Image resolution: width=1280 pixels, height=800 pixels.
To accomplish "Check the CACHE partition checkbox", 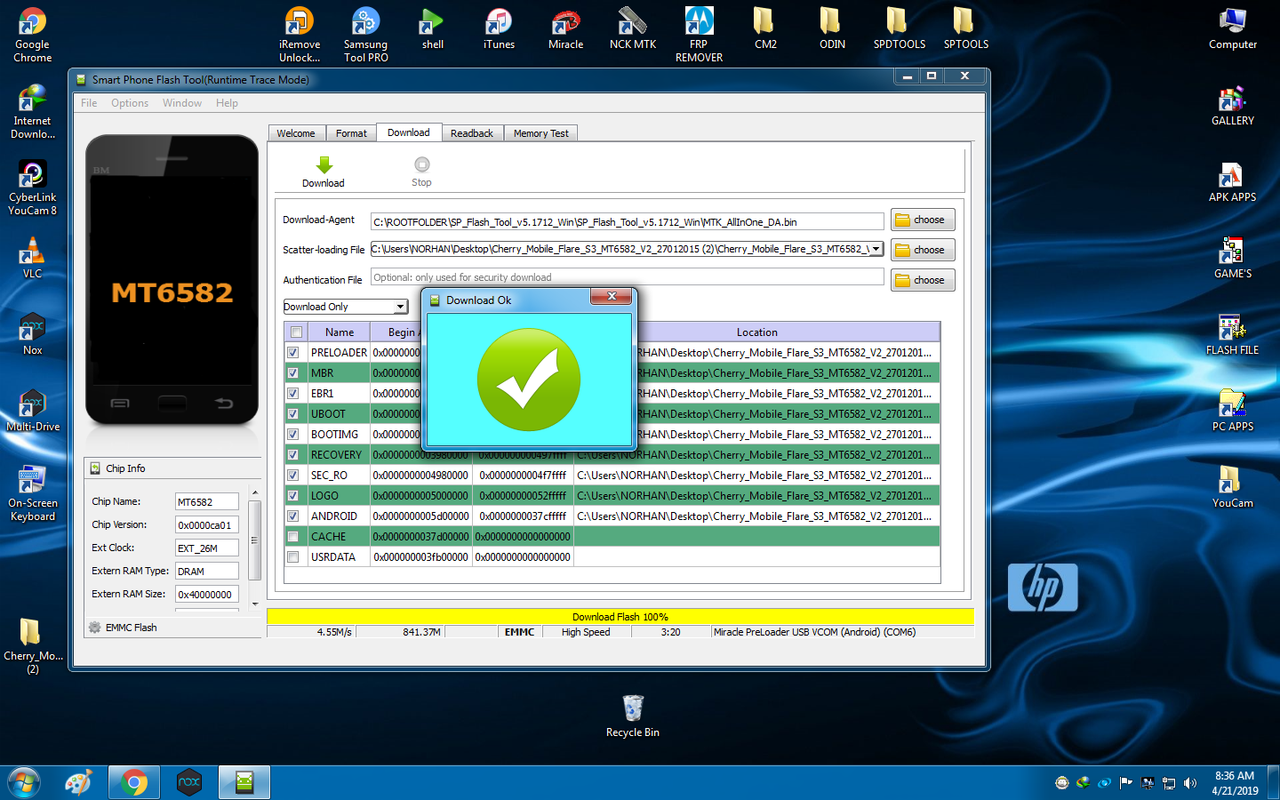I will point(293,536).
